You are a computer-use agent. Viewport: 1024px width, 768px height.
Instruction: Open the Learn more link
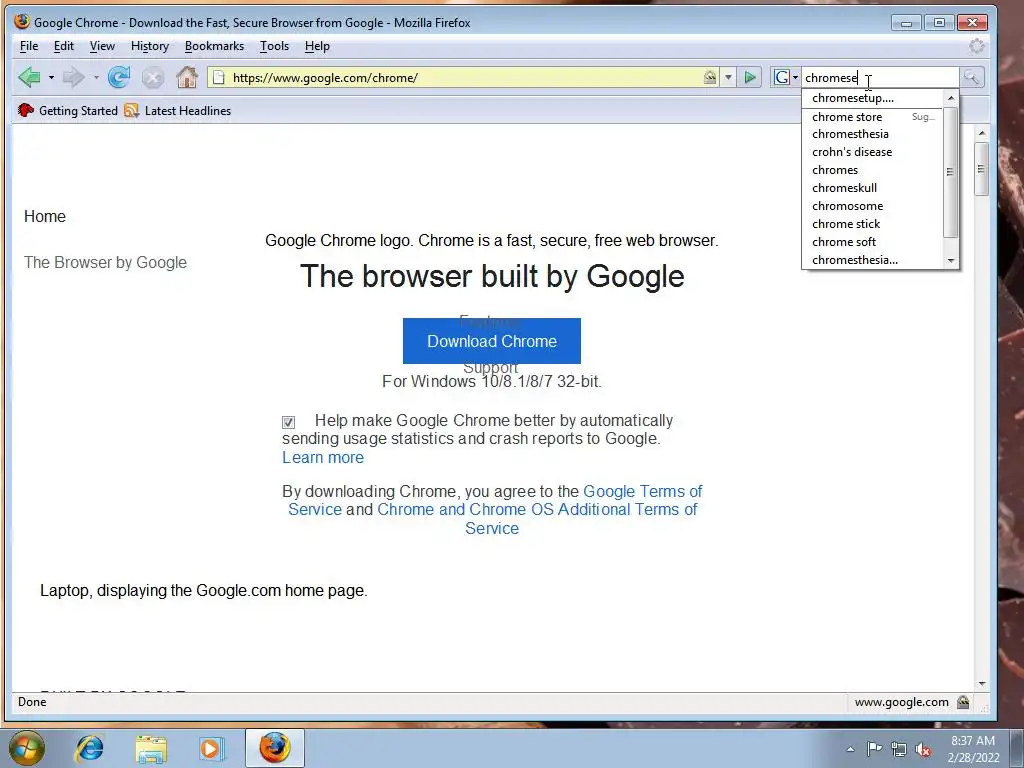coord(323,458)
